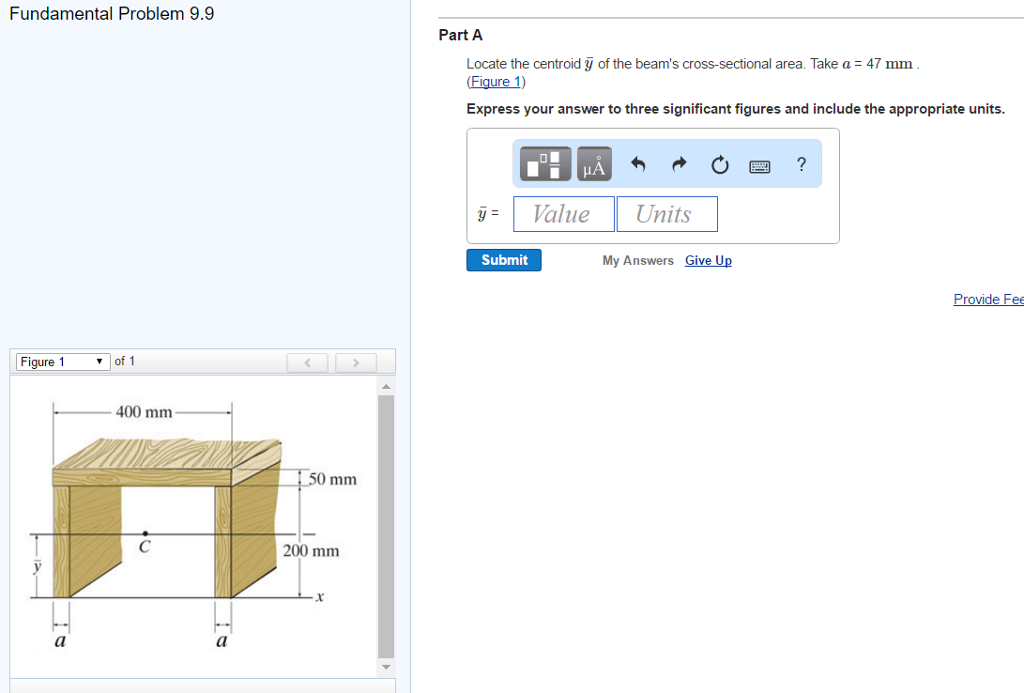The width and height of the screenshot is (1024, 693).
Task: Click the 'Part A' heading
Action: pyautogui.click(x=460, y=35)
